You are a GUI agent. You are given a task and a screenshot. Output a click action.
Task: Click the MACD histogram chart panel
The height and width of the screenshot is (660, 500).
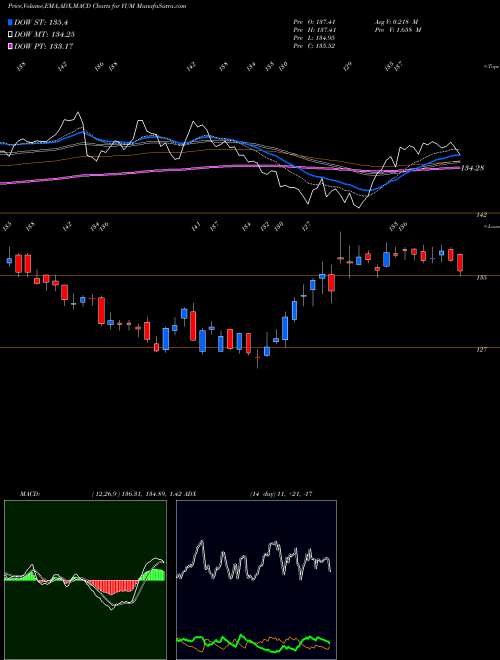click(85, 580)
